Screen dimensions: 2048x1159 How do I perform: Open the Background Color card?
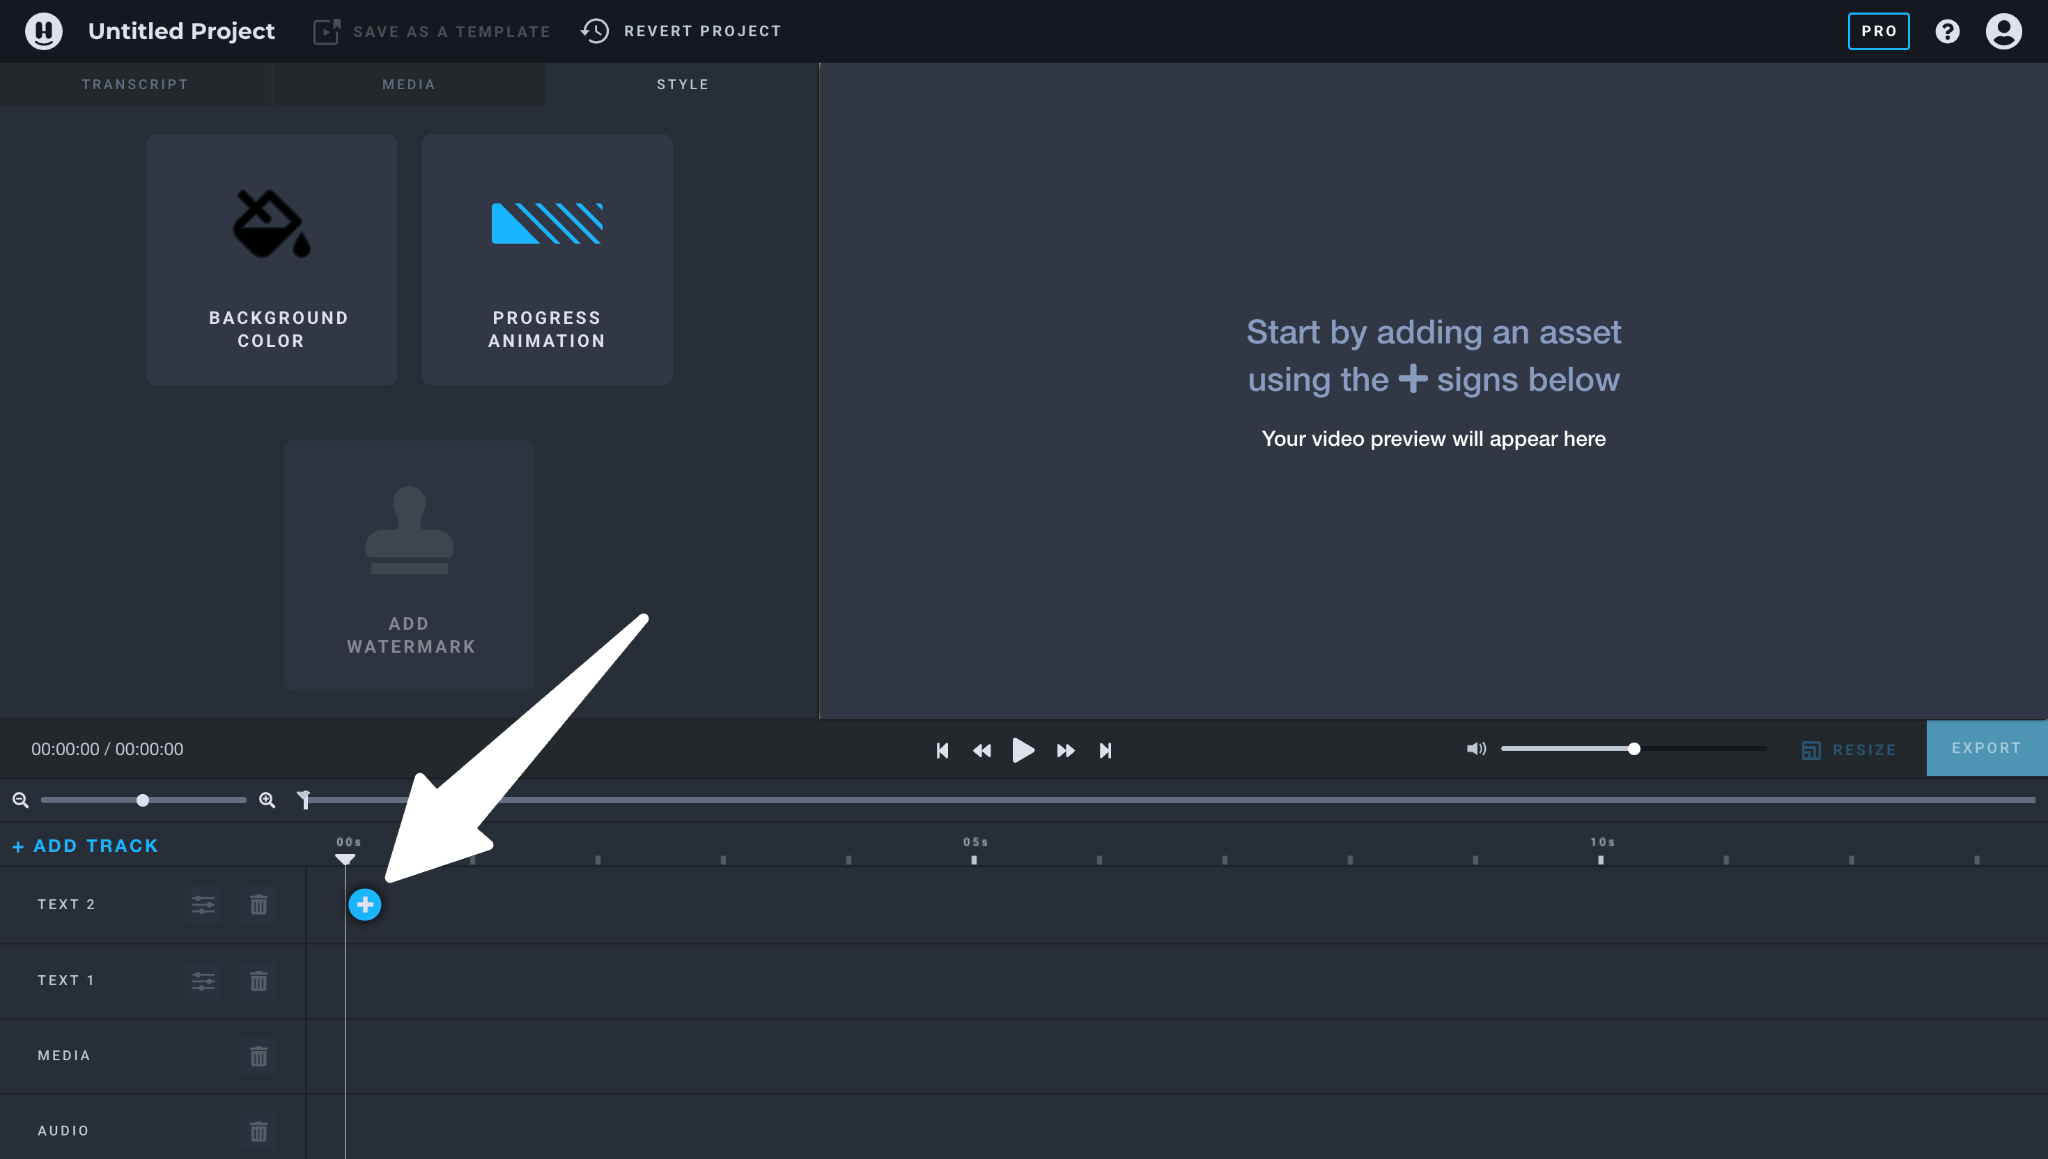[271, 259]
